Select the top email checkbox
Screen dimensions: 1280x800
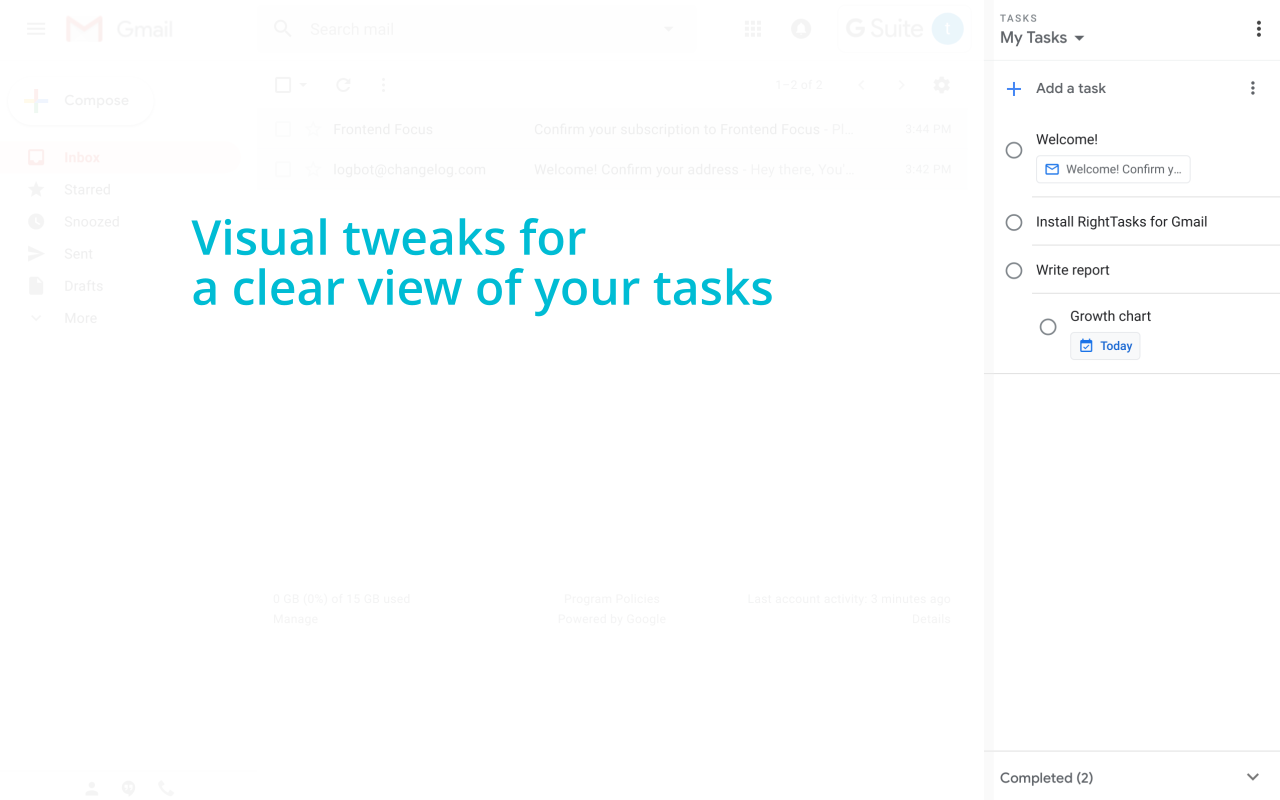283,129
